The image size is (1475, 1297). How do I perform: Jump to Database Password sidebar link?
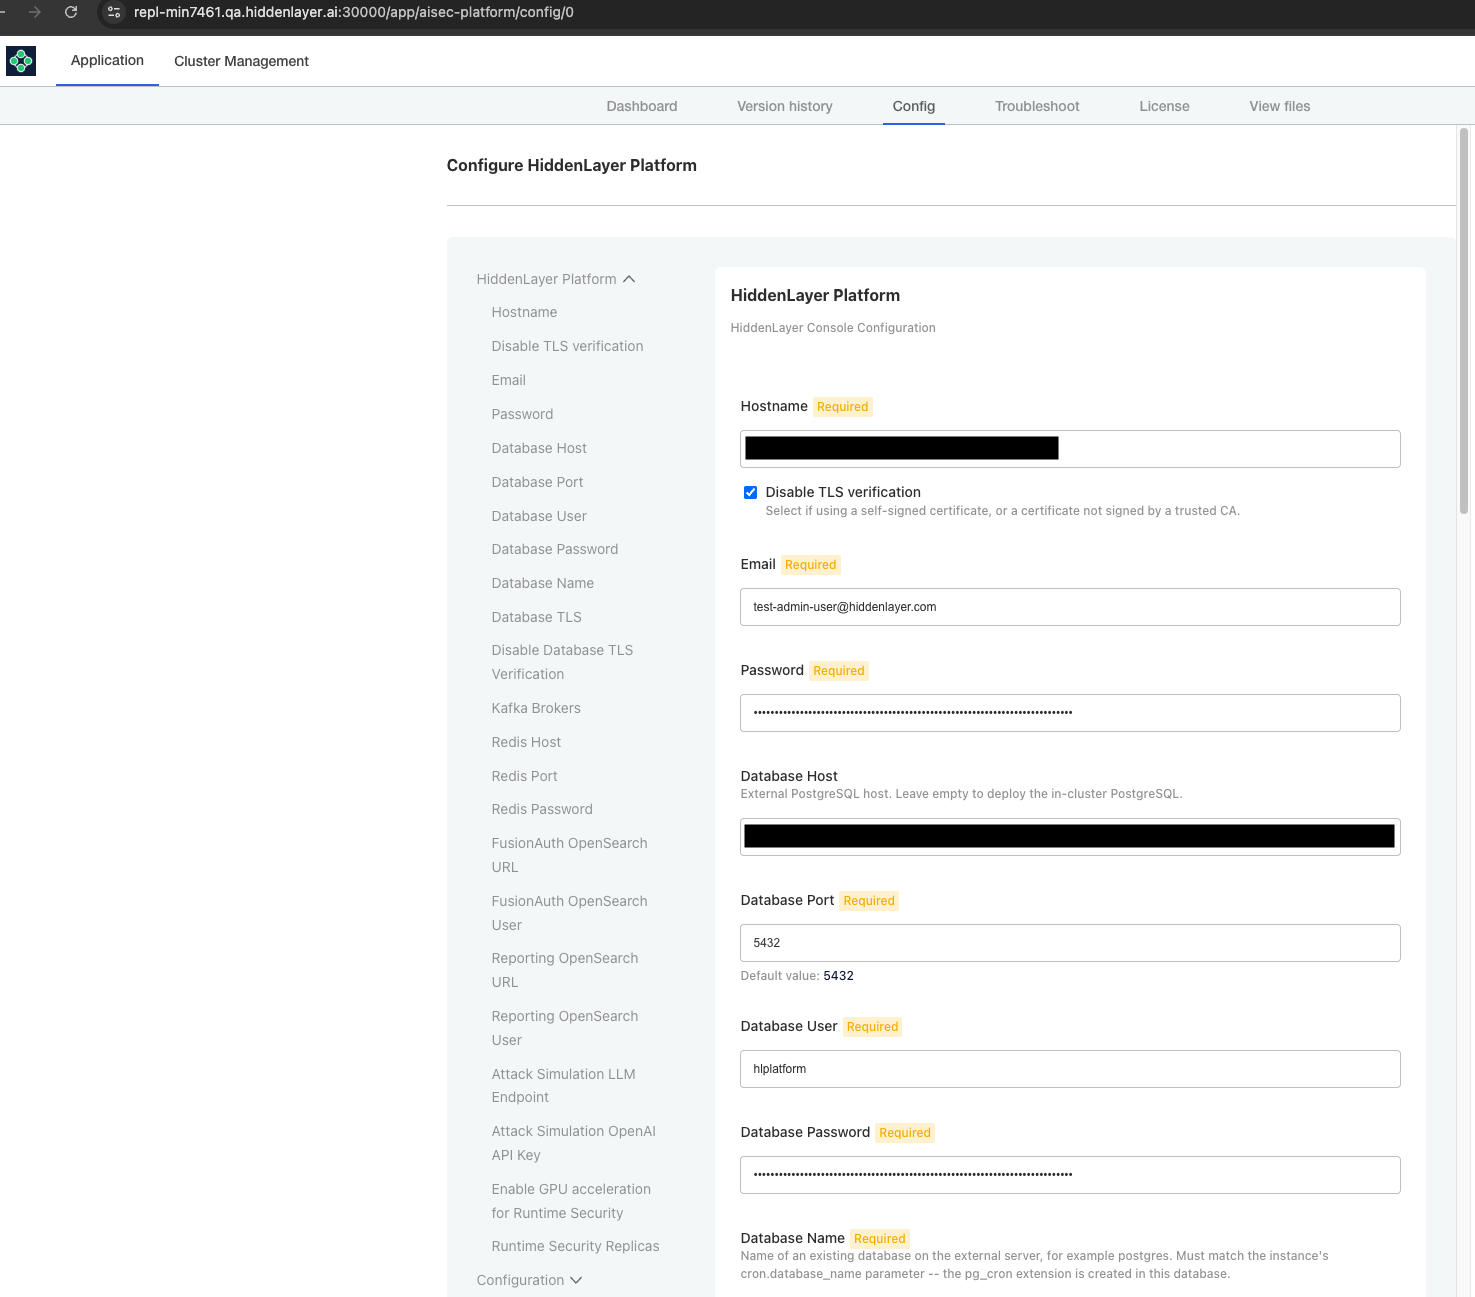pyautogui.click(x=555, y=549)
